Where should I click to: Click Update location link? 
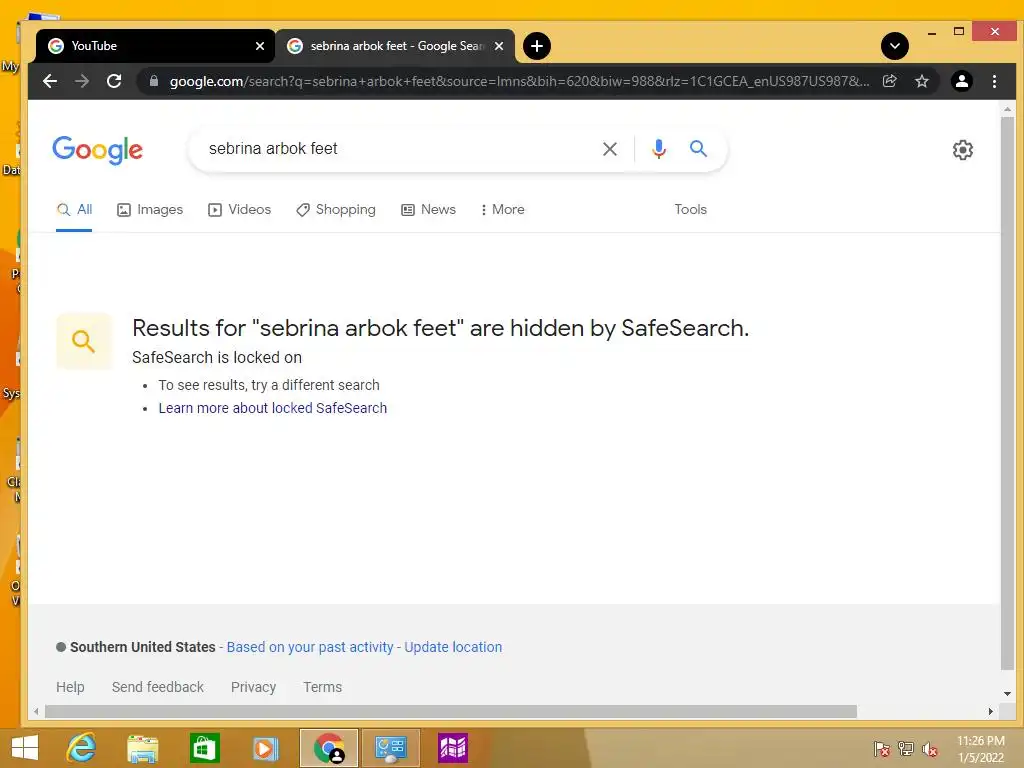tap(453, 647)
